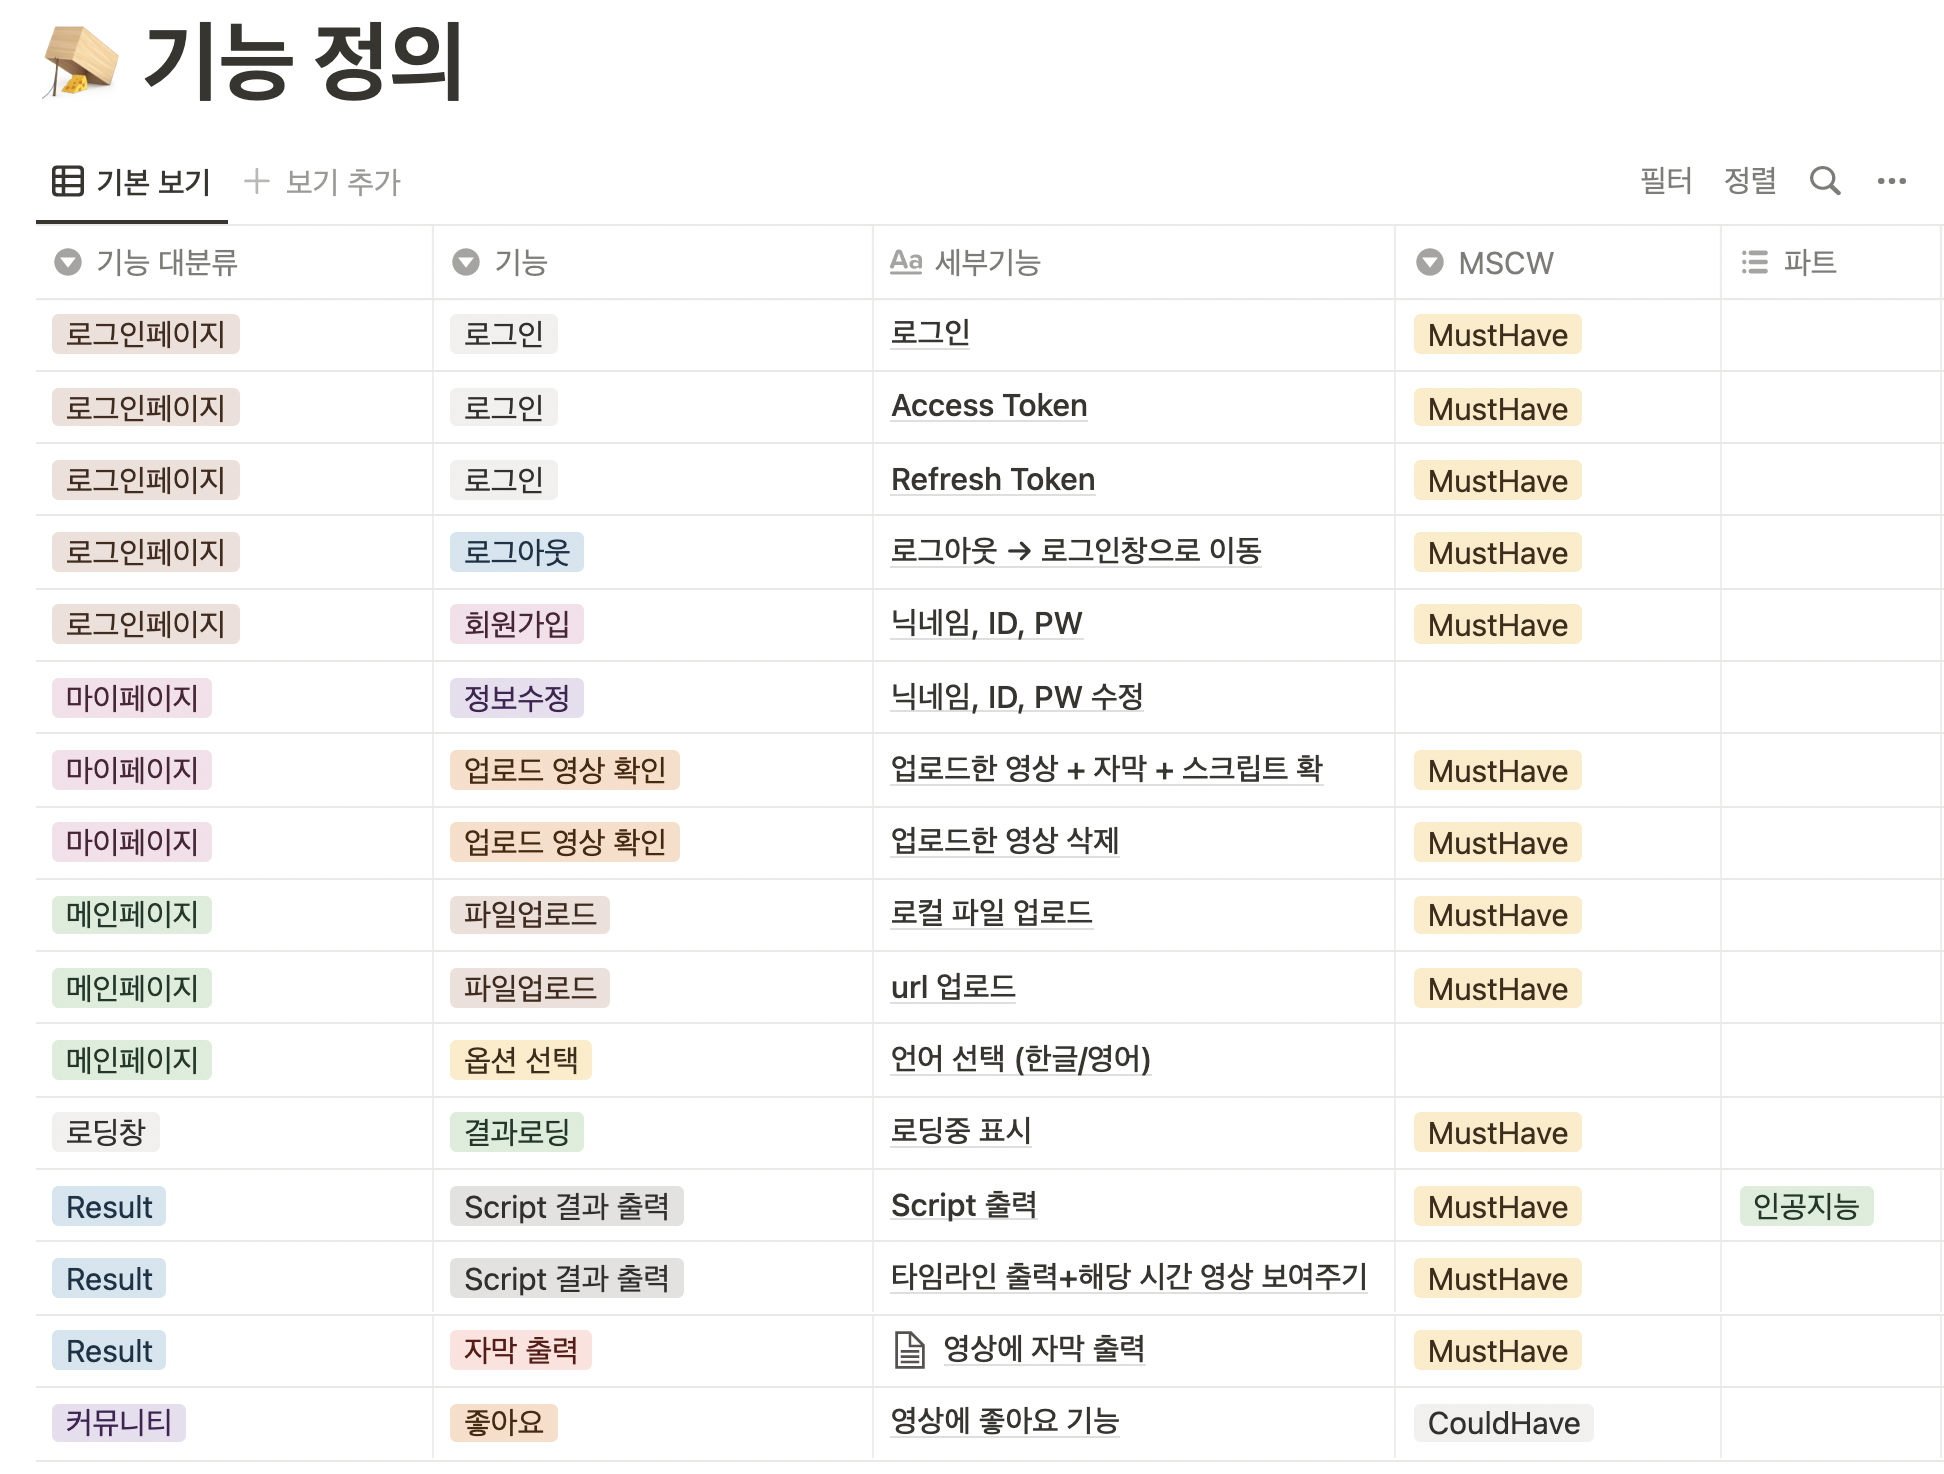Click the mousetrap page icon
The image size is (1944, 1474).
click(x=80, y=63)
